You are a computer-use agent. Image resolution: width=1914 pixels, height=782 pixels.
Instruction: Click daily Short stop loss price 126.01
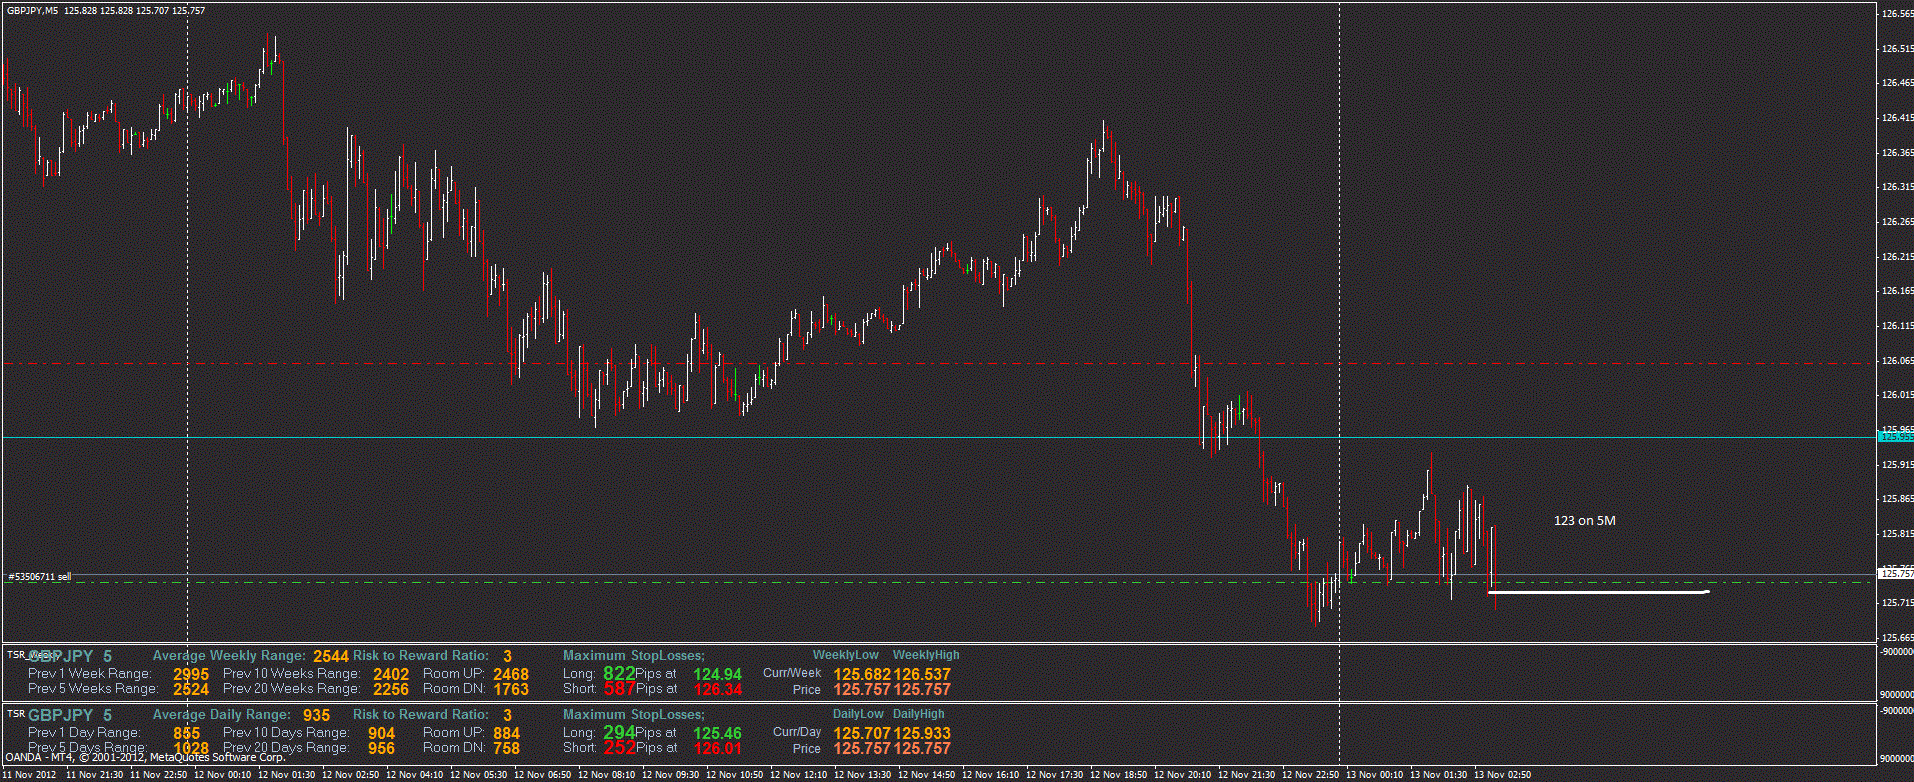coord(717,749)
